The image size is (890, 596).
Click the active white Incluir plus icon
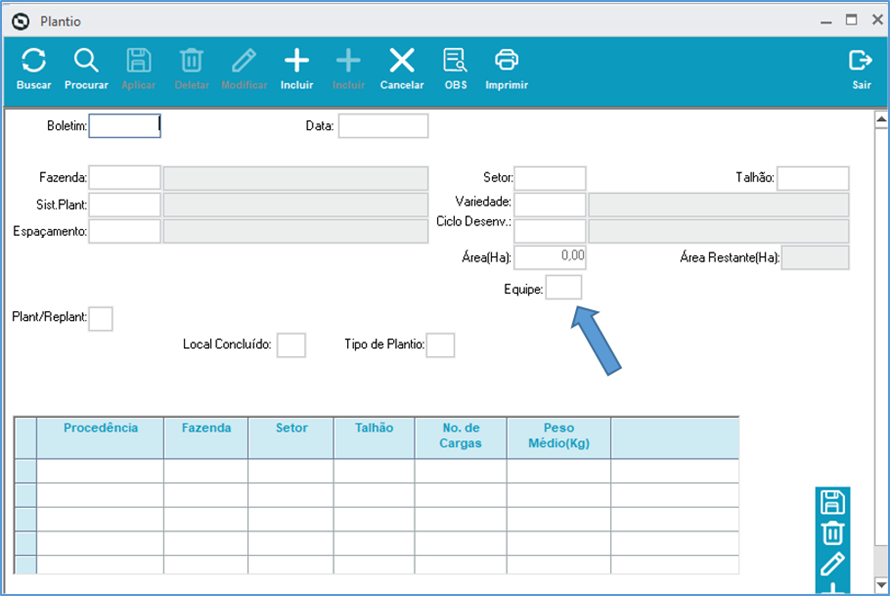[x=296, y=60]
